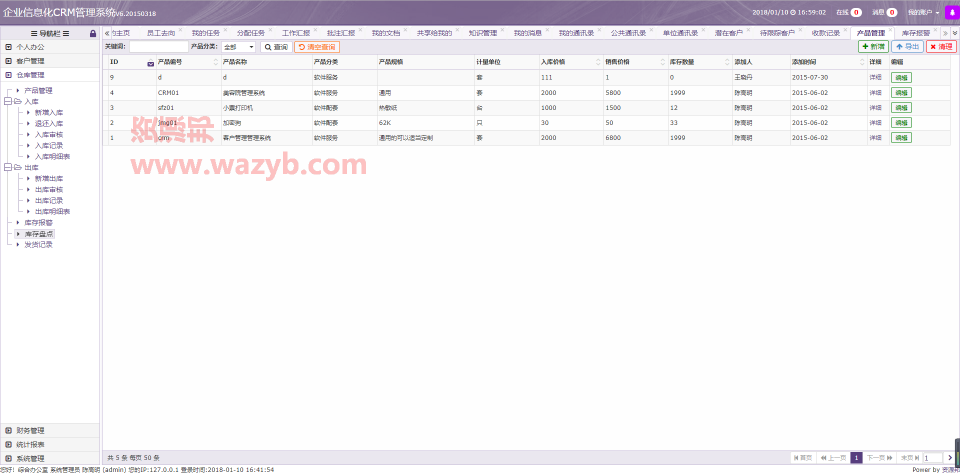The width and height of the screenshot is (960, 475).
Task: Click the clock icon in header datetime
Action: click(793, 12)
